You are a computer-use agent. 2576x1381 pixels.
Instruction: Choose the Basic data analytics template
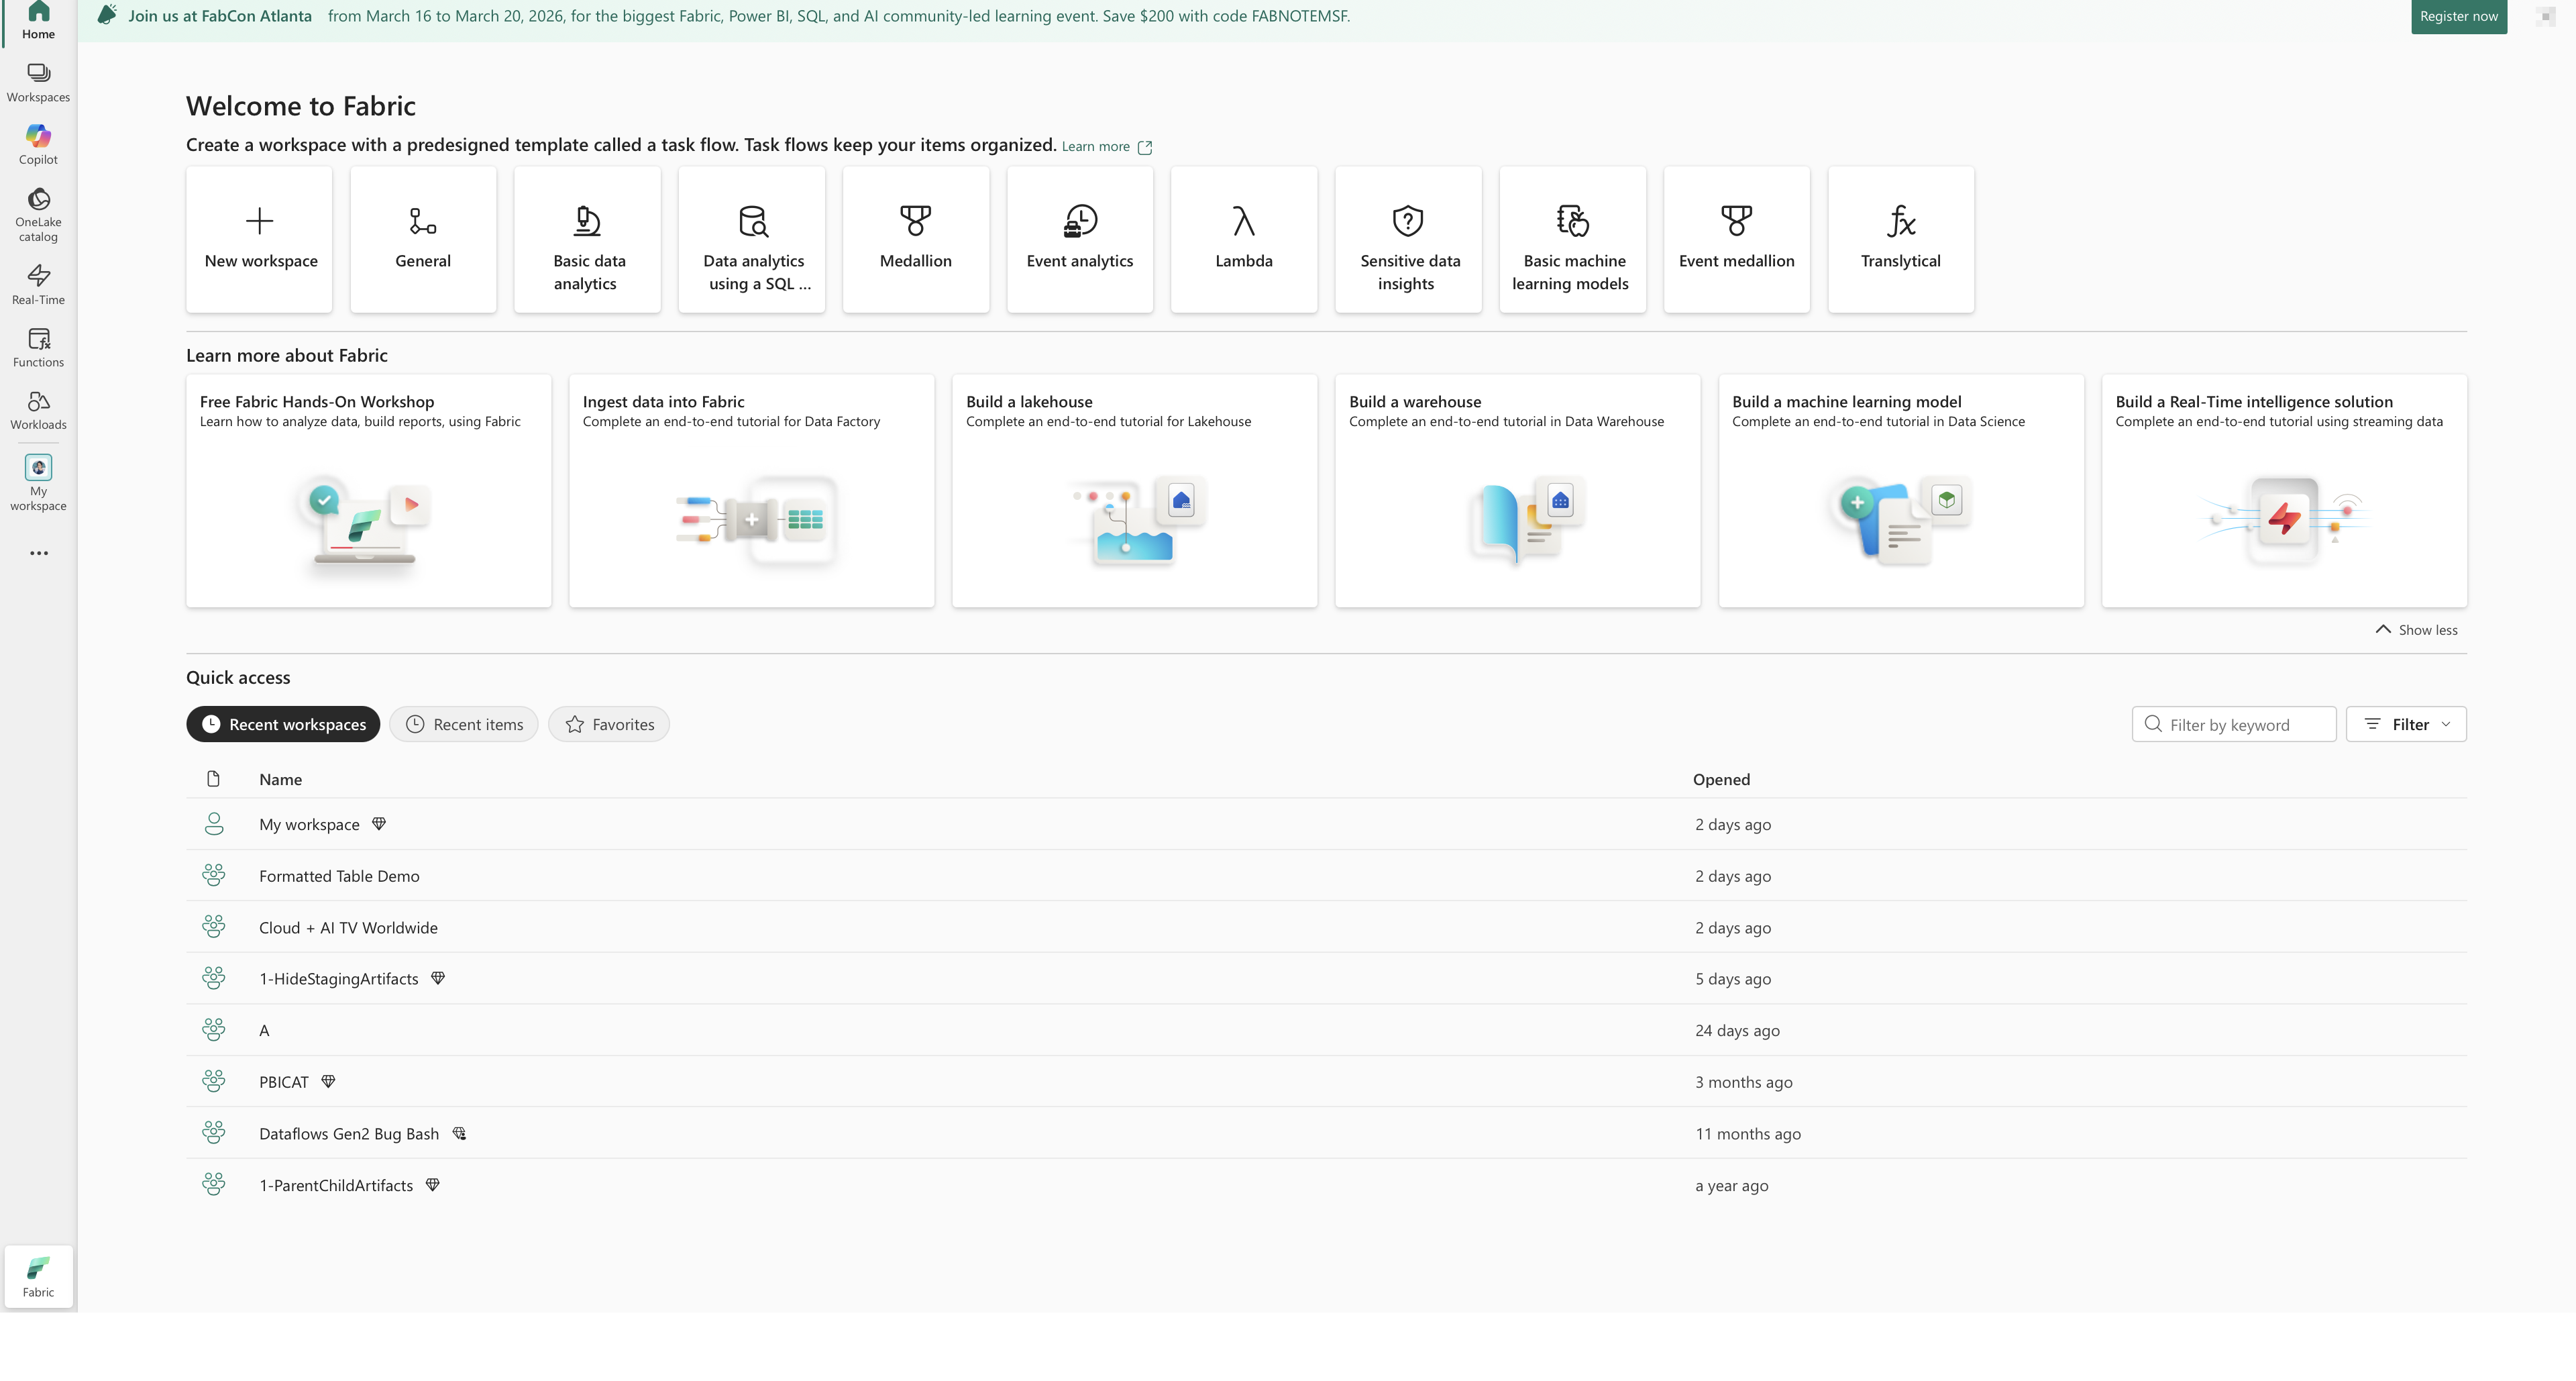[x=587, y=239]
